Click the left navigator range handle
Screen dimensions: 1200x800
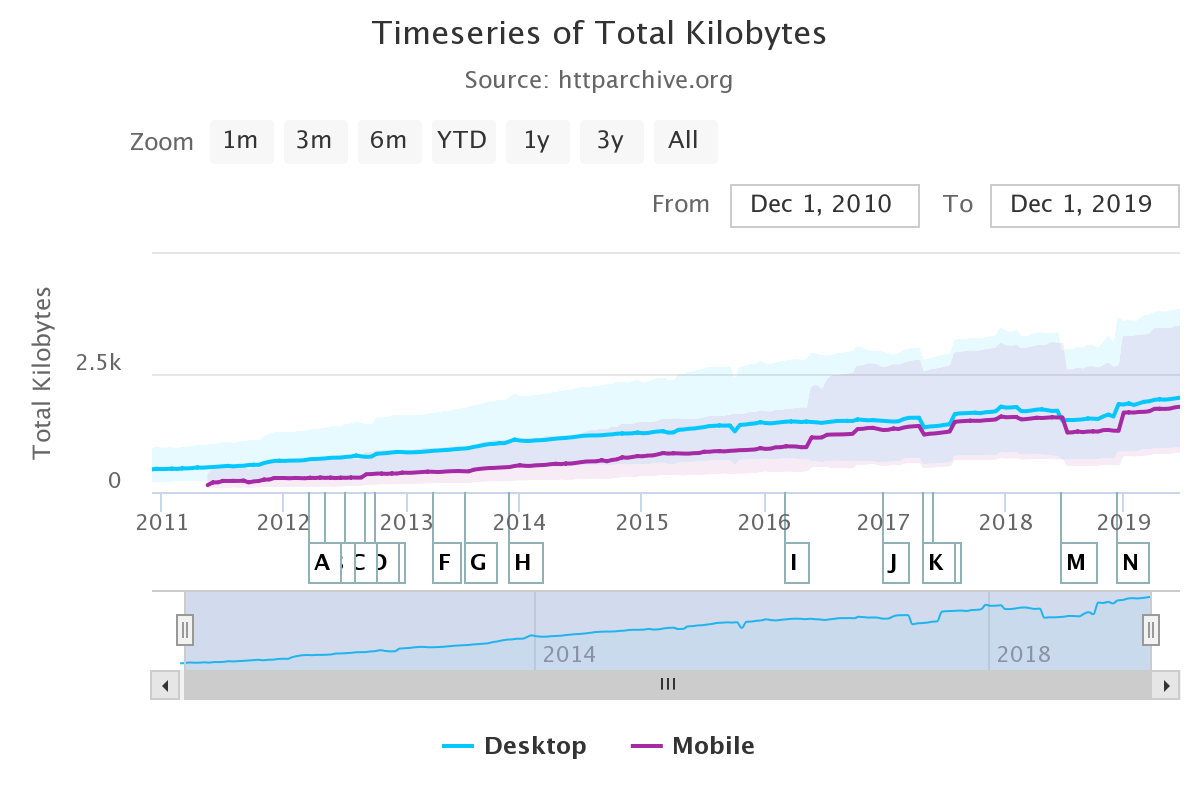tap(185, 630)
